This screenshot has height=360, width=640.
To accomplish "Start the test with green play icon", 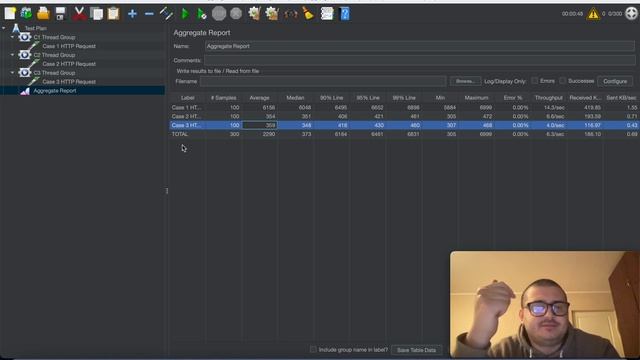I will [x=184, y=14].
